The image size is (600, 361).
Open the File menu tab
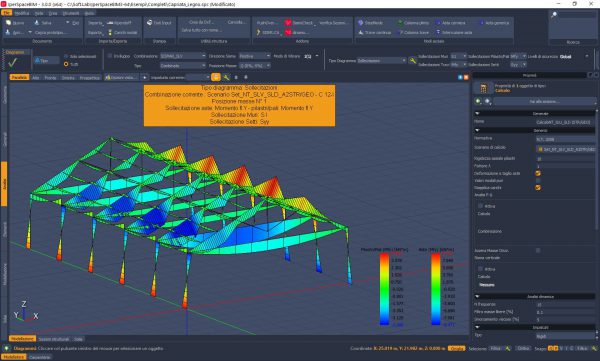pos(7,13)
